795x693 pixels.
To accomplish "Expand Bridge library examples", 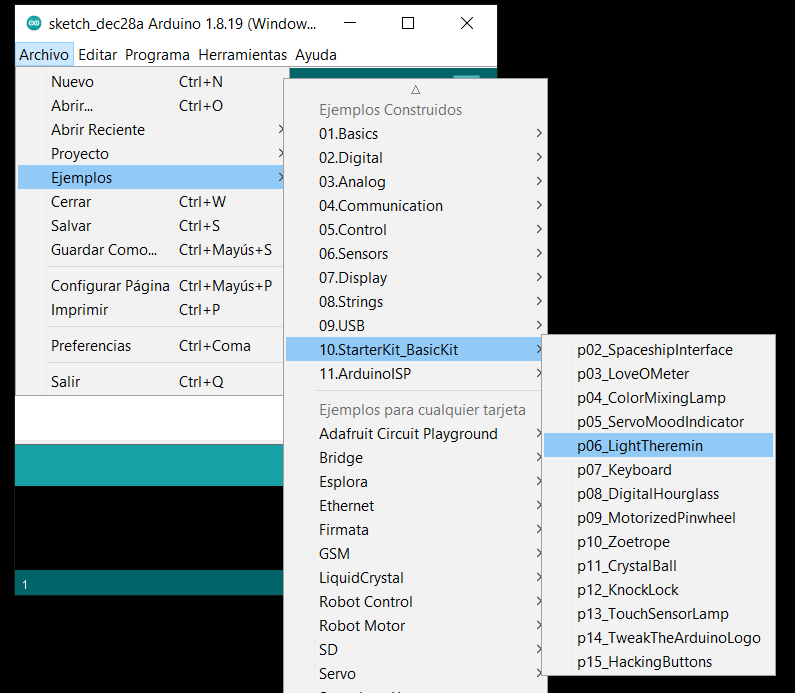I will coord(416,458).
